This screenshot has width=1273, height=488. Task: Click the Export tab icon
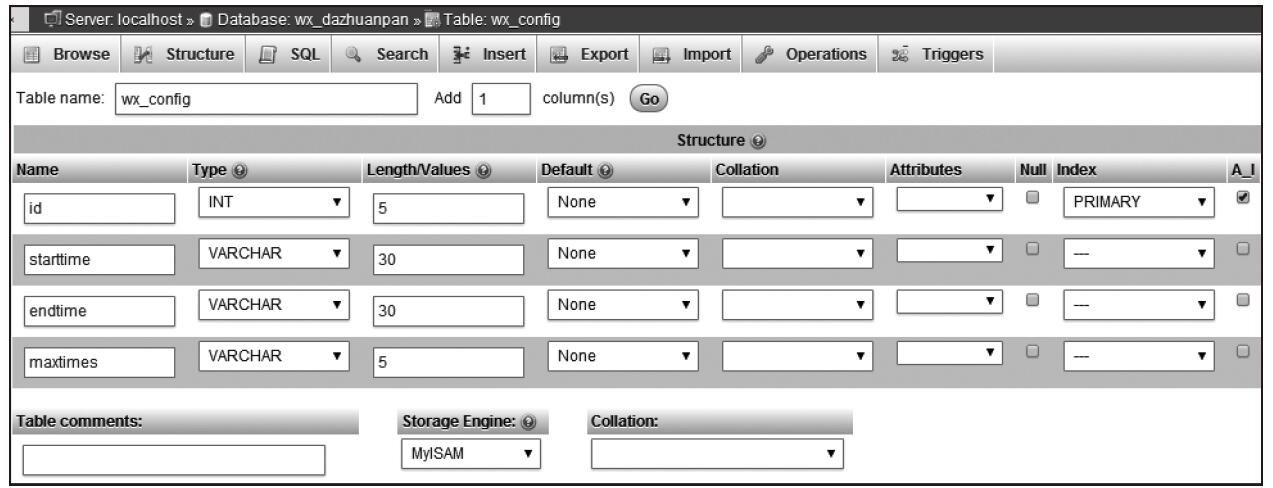558,53
